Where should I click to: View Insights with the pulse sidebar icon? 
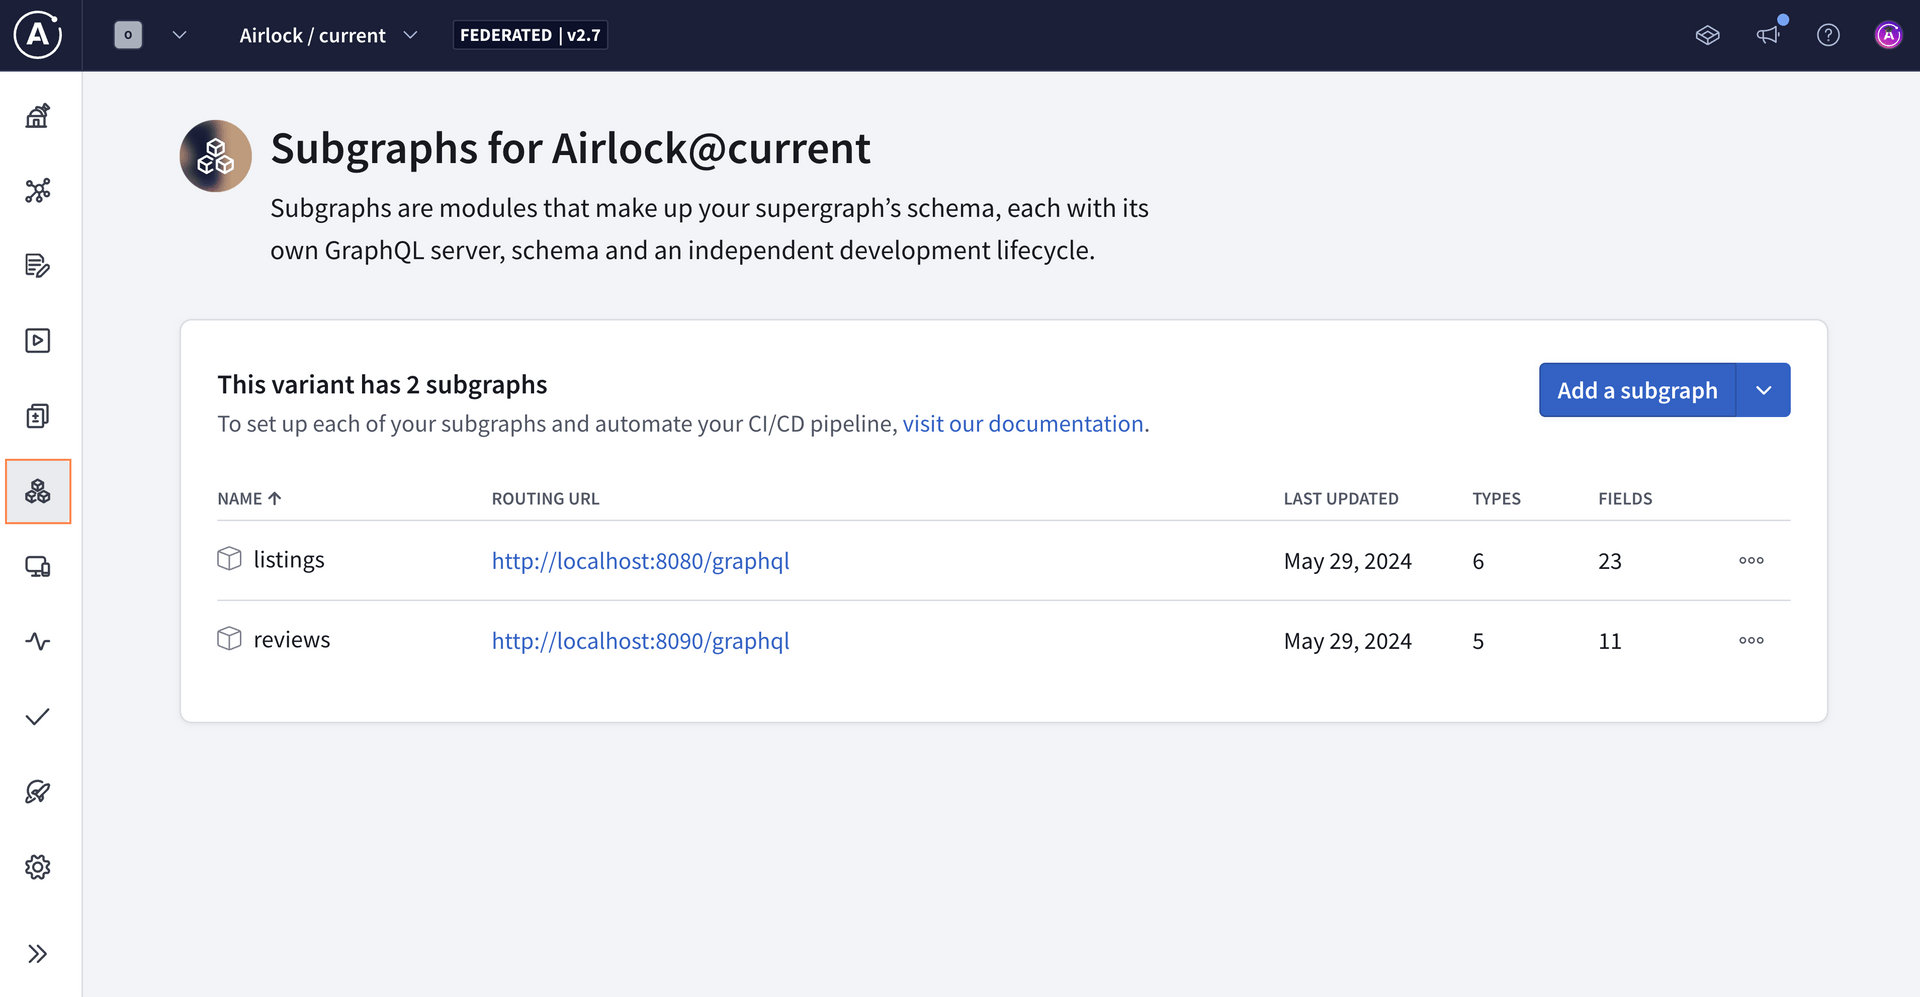(38, 641)
